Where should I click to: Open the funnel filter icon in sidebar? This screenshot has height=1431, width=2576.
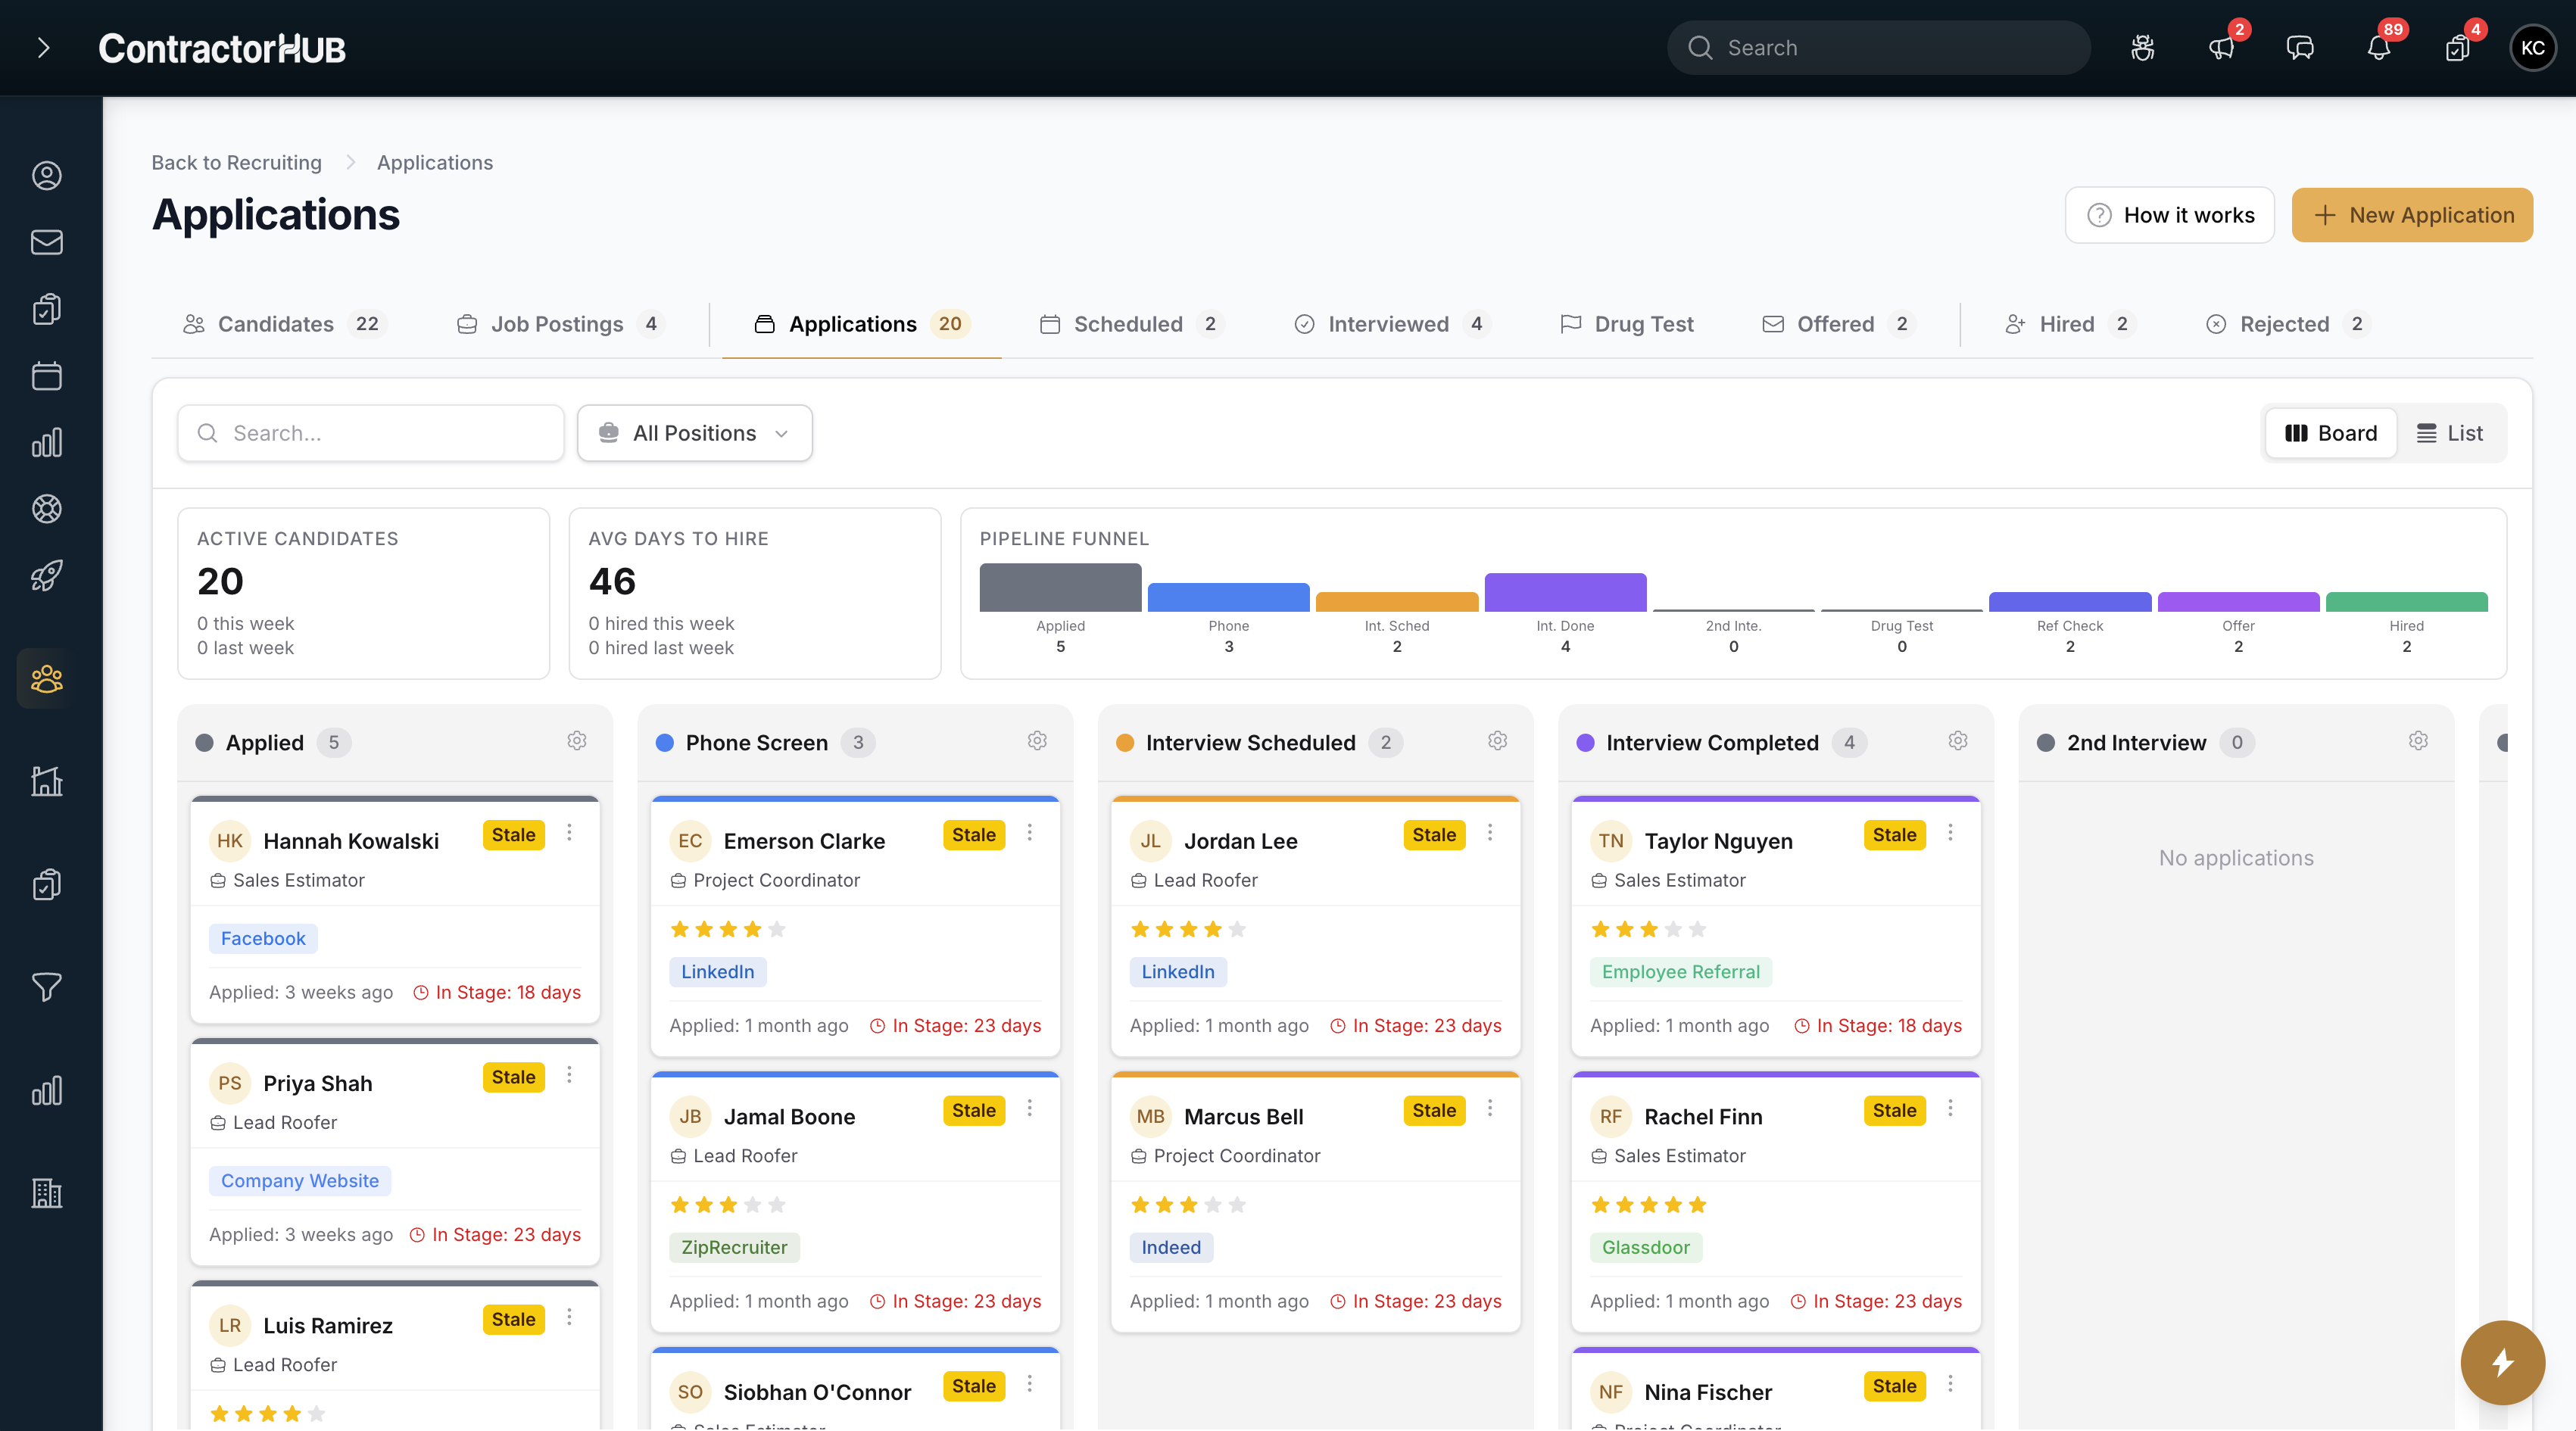(x=47, y=987)
